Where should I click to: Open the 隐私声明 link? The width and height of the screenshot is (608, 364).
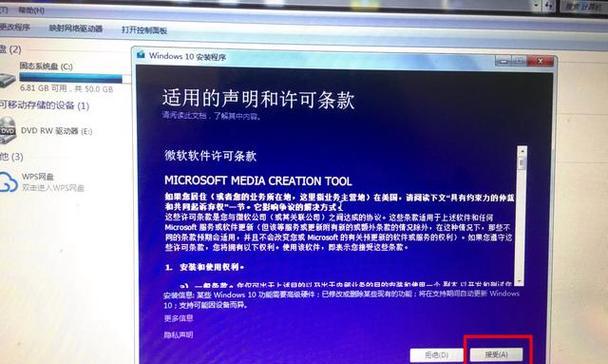pos(178,335)
